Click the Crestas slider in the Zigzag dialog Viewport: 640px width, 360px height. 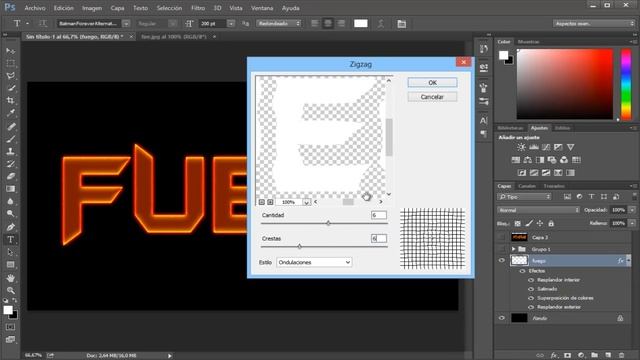tap(300, 247)
